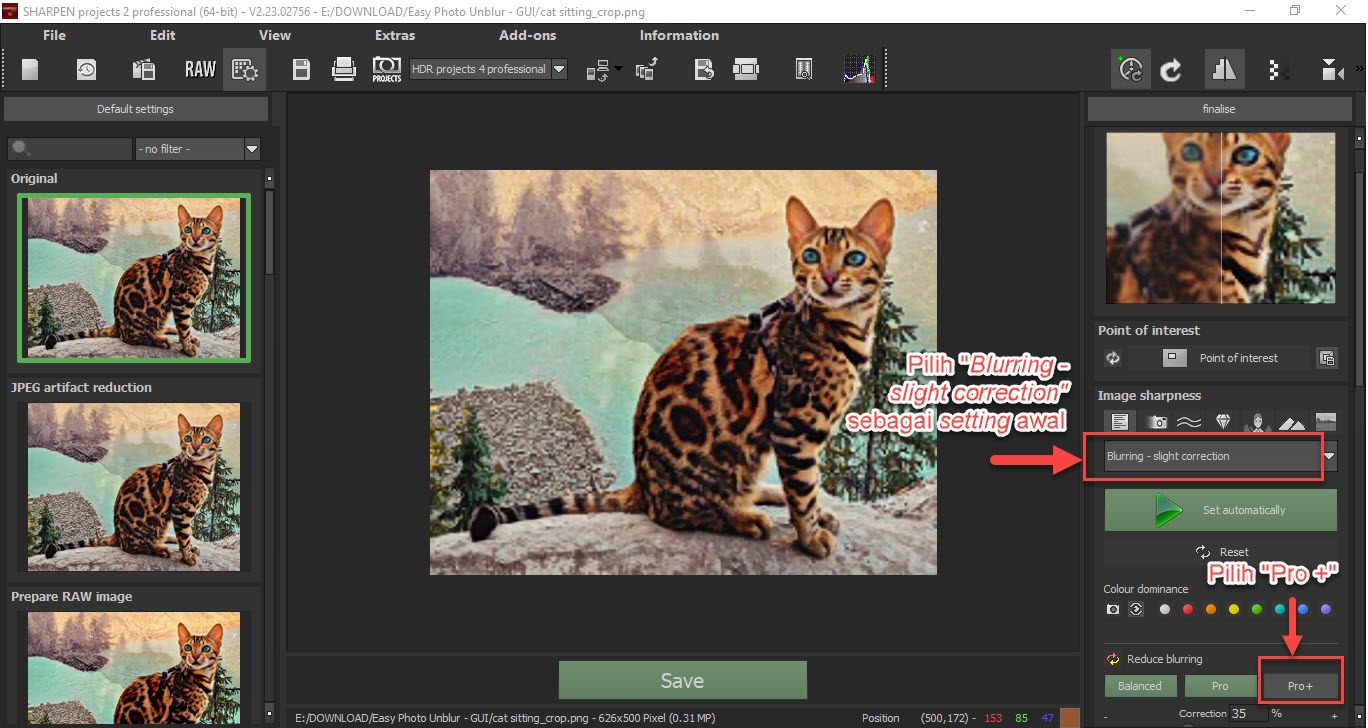Image resolution: width=1368 pixels, height=728 pixels.
Task: Click the copy window icon beside Point of interest
Action: [1326, 358]
